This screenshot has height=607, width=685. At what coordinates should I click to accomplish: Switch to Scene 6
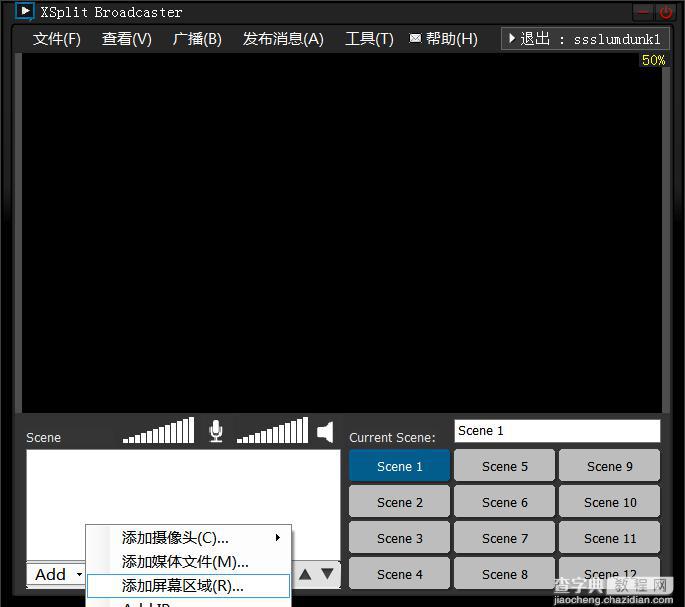coord(505,503)
